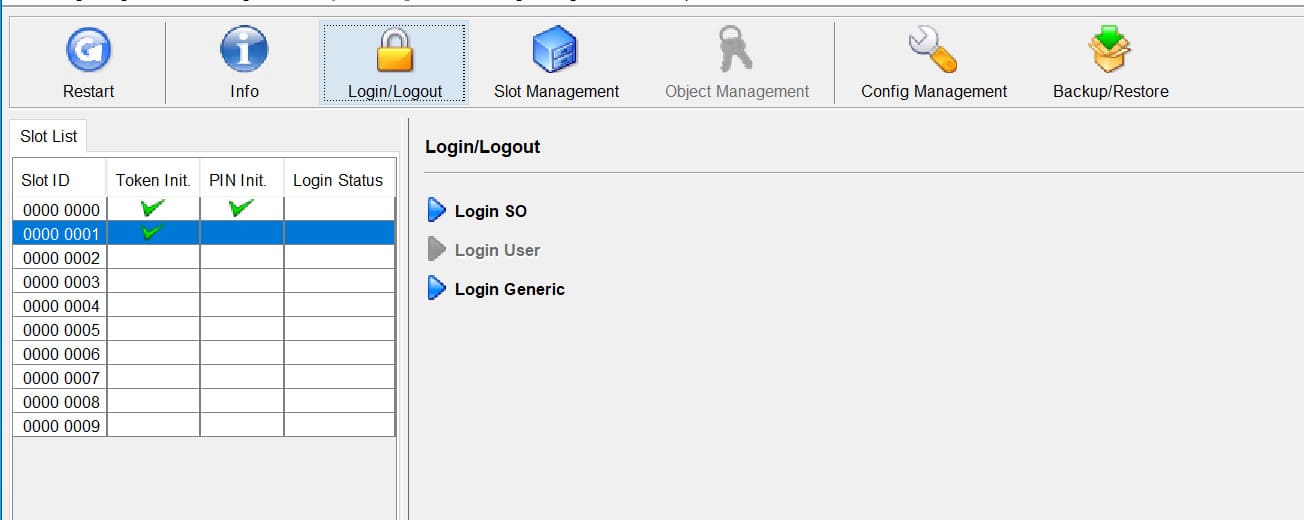Click the Login User link
The height and width of the screenshot is (520, 1304).
click(x=497, y=250)
